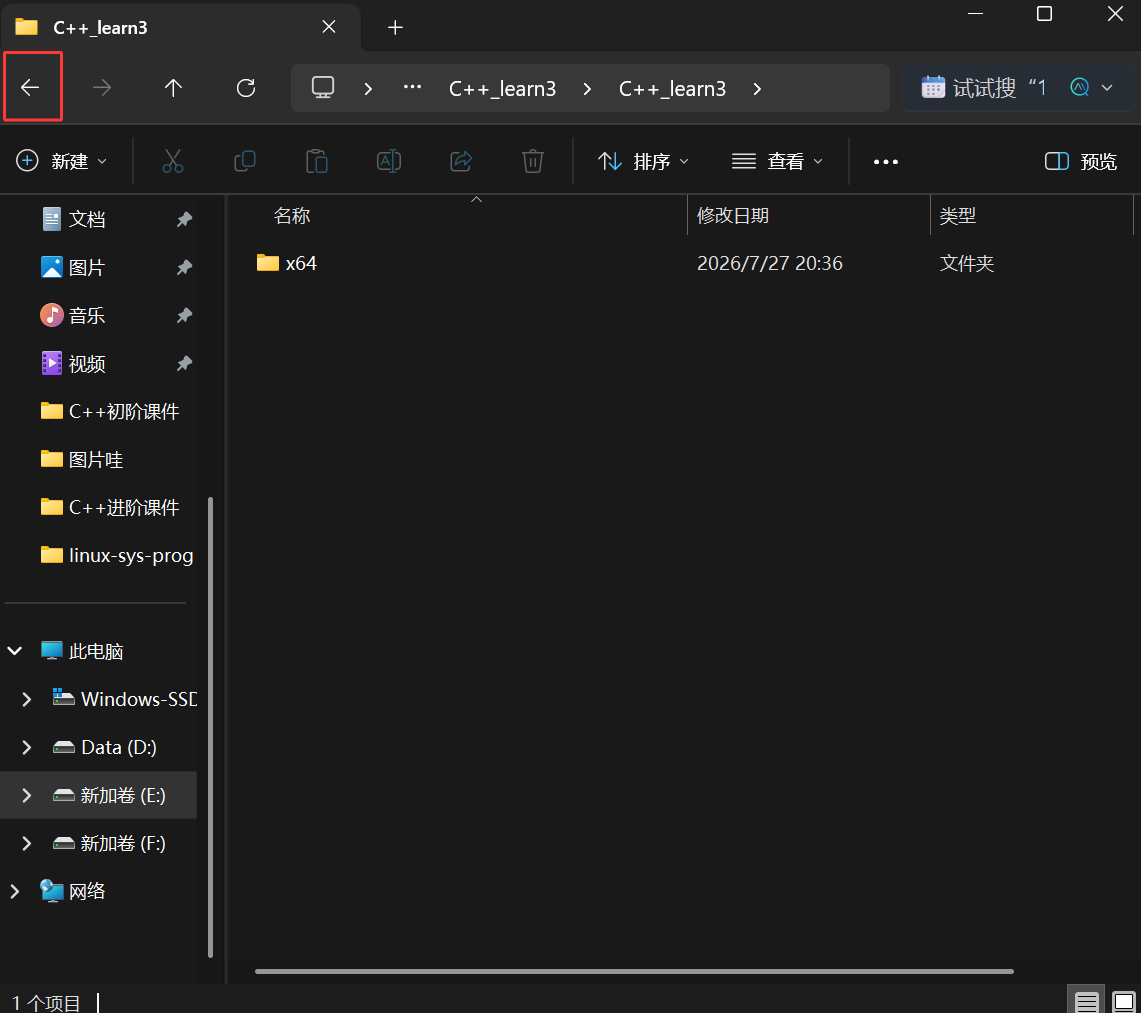
Task: Unpin 文档 using its pin icon
Action: [x=184, y=219]
